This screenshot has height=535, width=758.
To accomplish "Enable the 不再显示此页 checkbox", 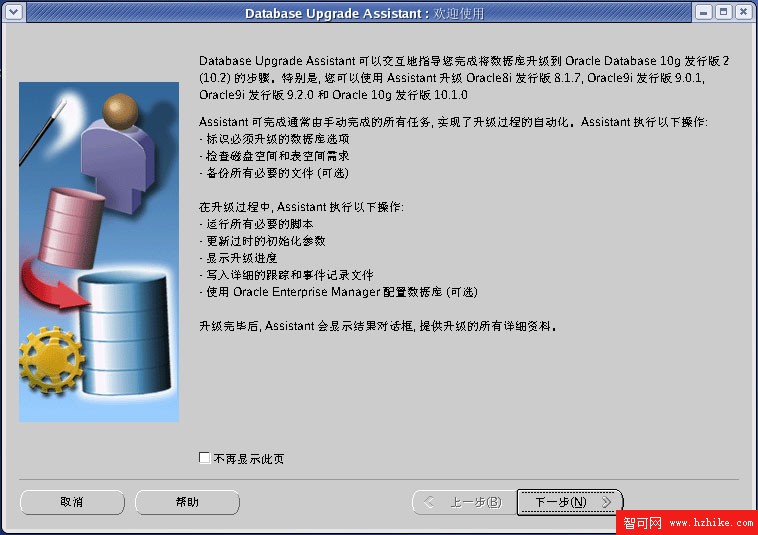I will click(x=204, y=457).
